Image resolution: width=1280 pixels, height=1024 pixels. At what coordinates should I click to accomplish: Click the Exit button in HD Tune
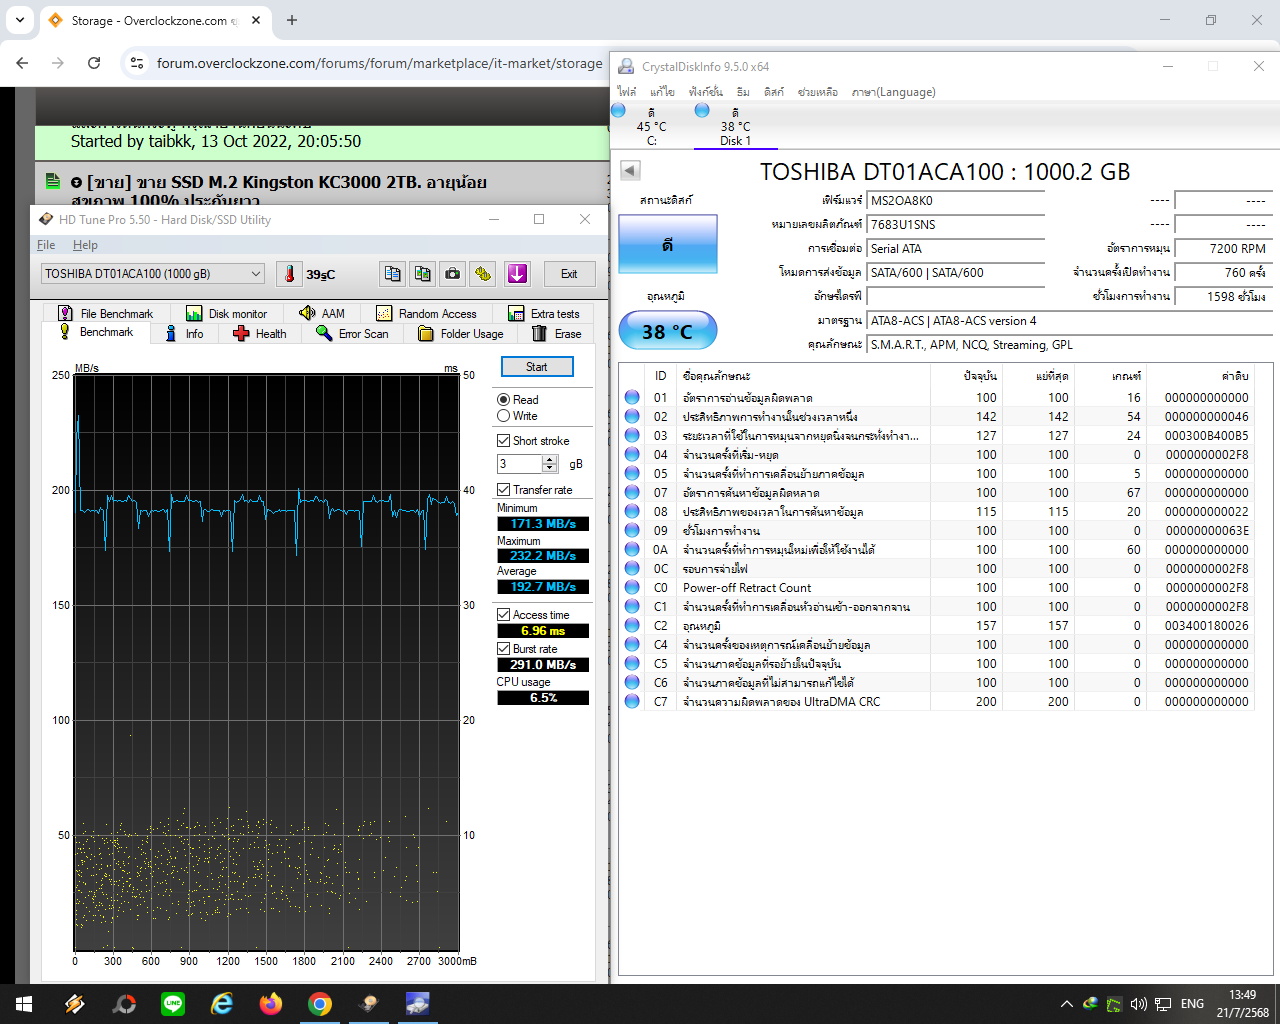coord(569,274)
